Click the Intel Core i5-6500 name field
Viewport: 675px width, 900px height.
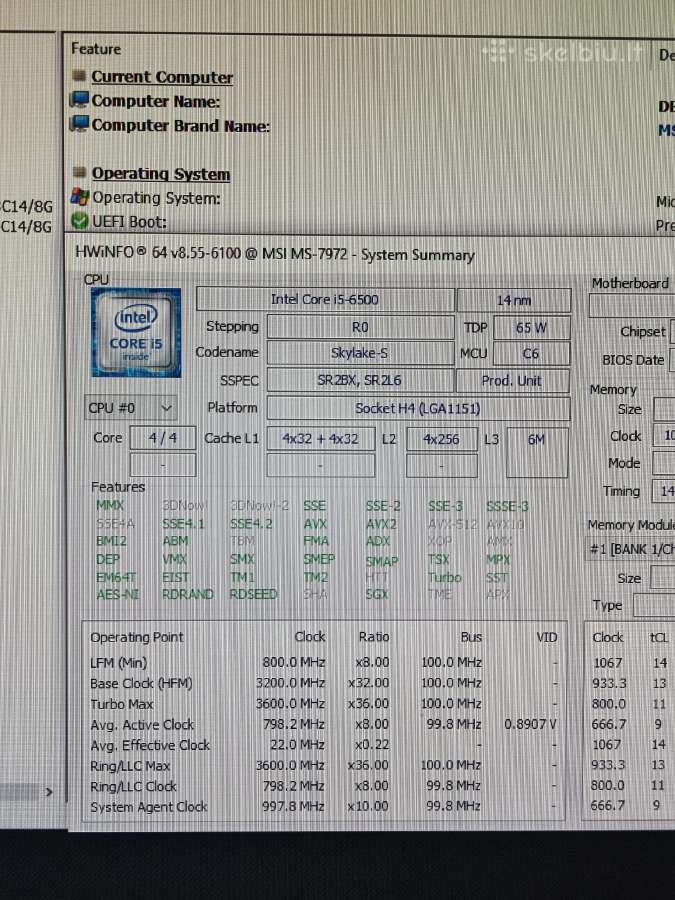tap(325, 300)
